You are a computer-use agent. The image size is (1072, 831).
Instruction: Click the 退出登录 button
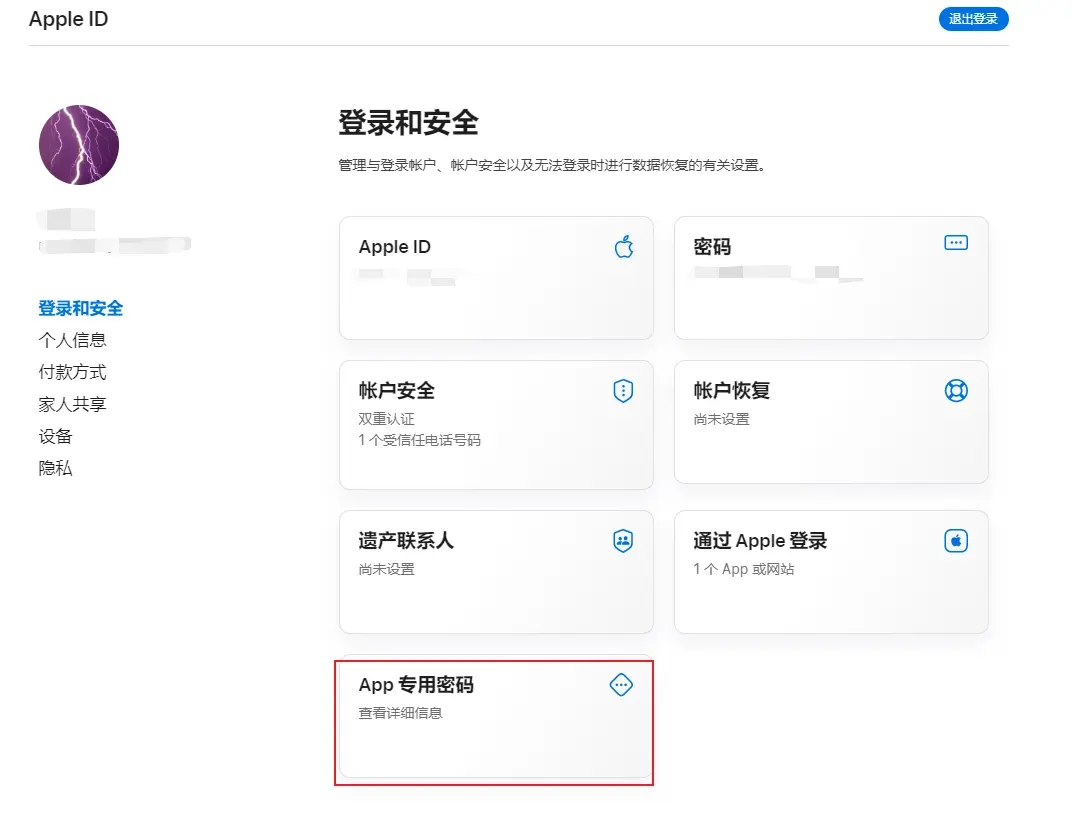click(972, 18)
